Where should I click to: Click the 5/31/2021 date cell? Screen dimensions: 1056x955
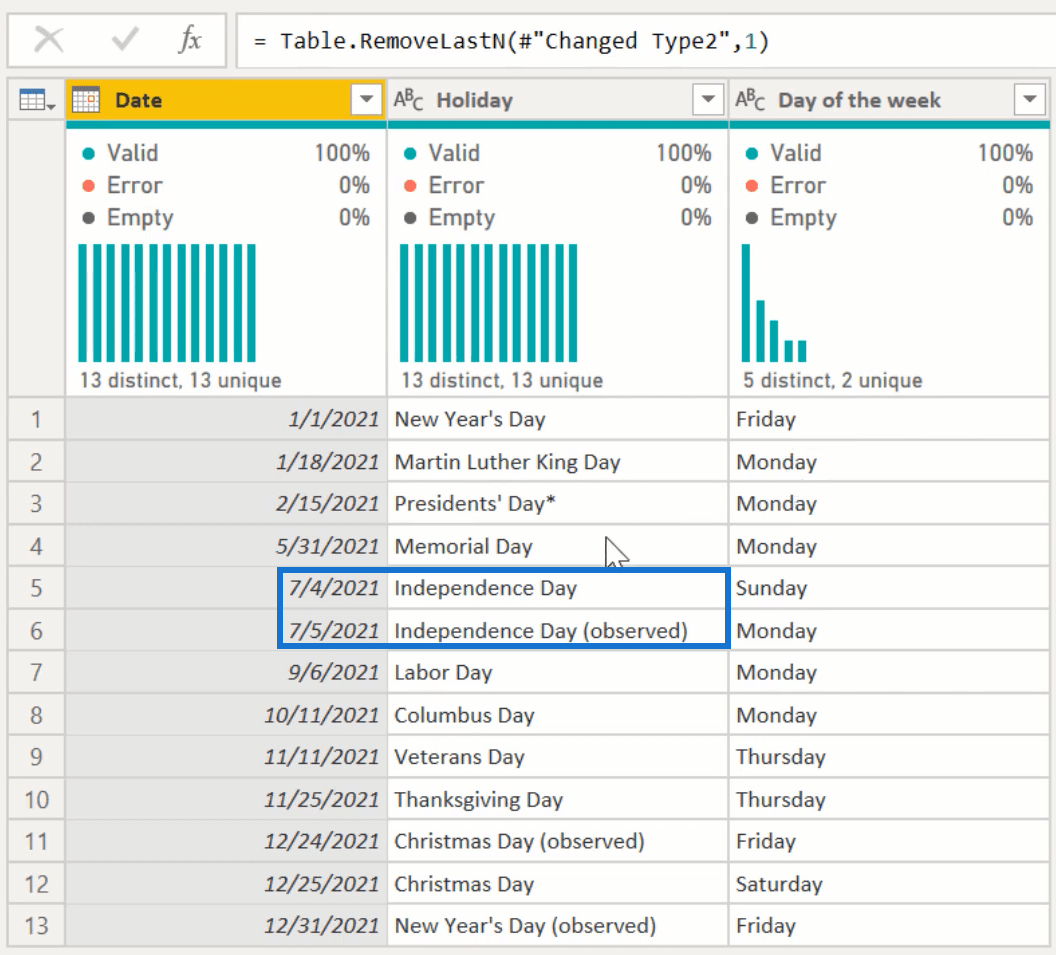(x=226, y=546)
